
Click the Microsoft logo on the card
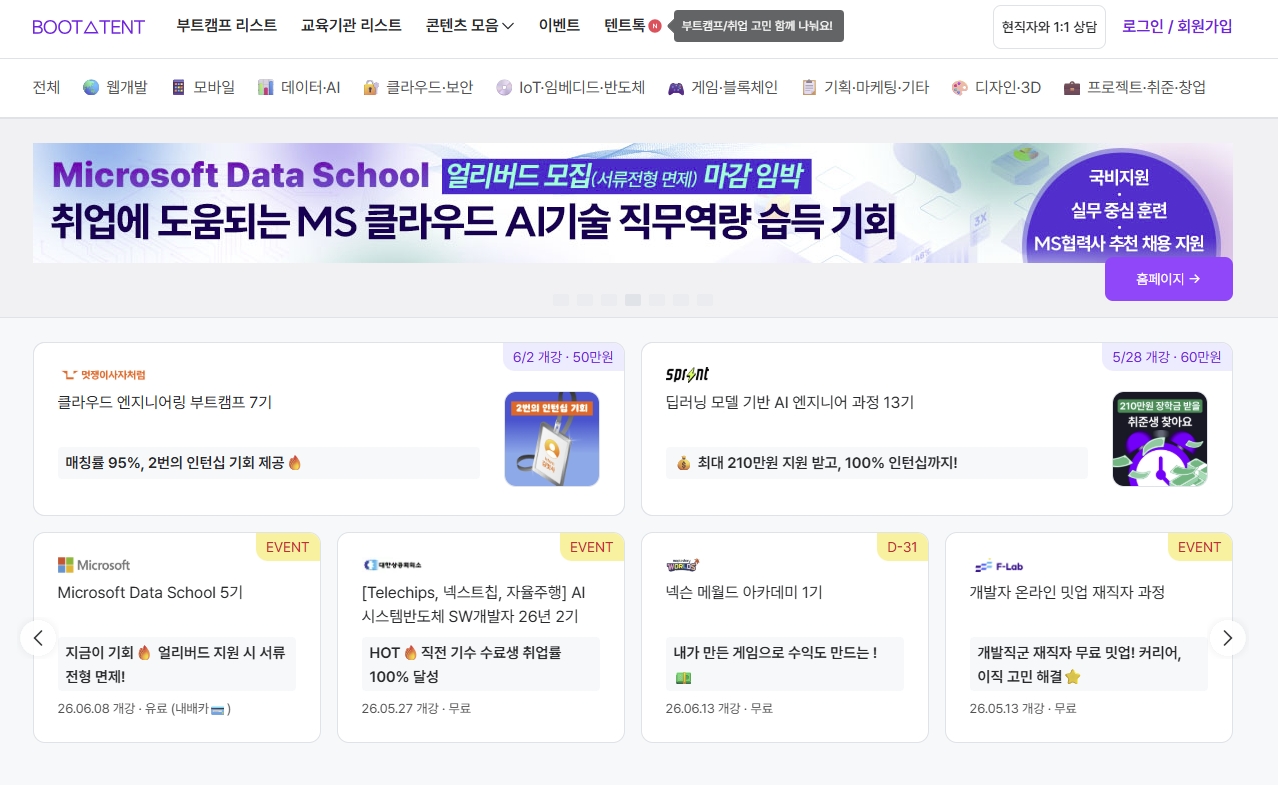pyautogui.click(x=94, y=565)
